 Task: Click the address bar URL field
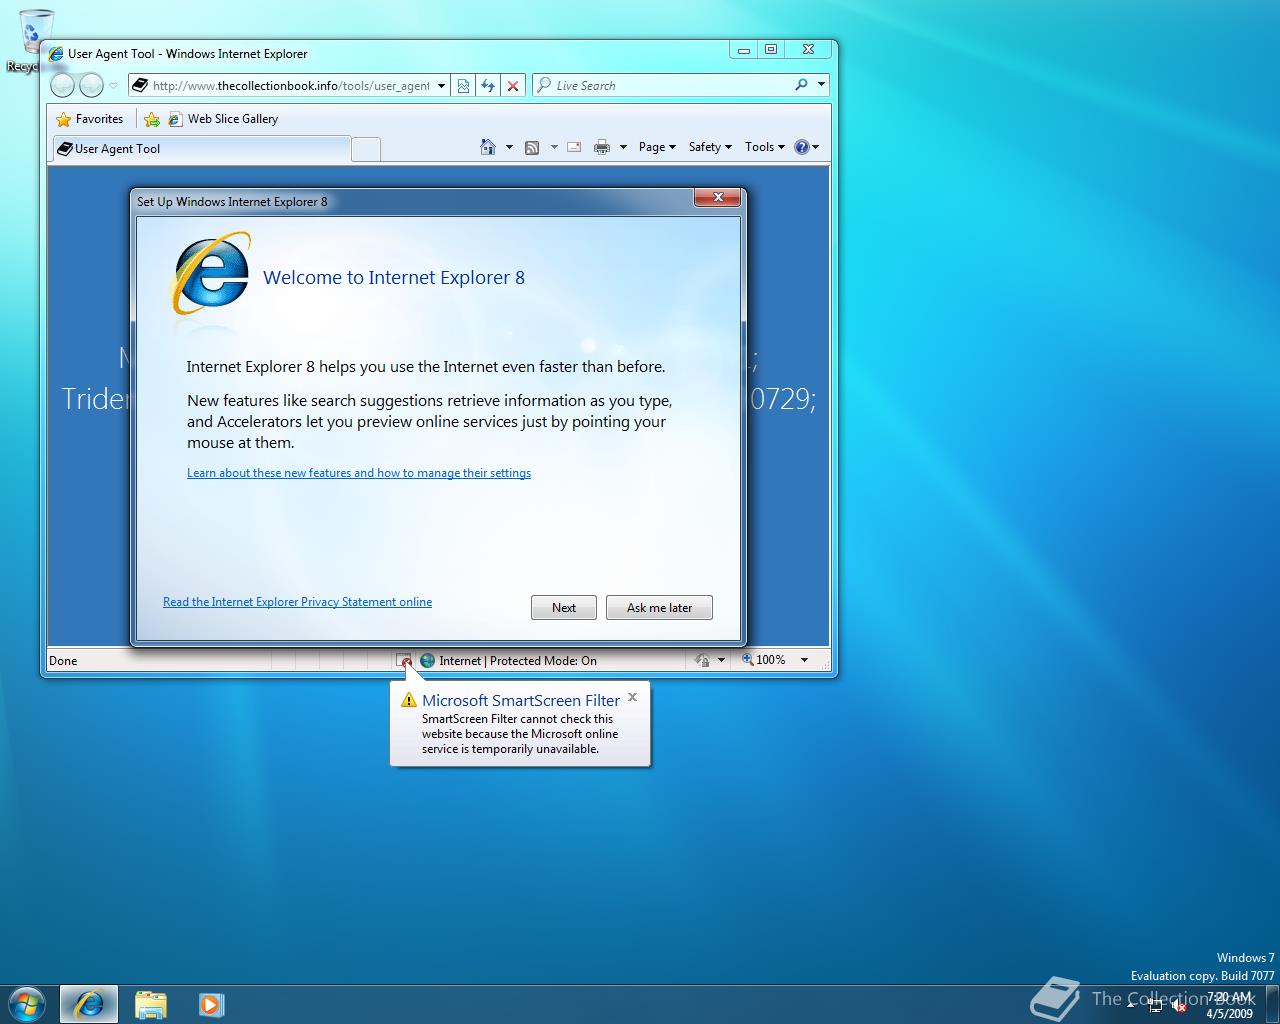(x=291, y=86)
